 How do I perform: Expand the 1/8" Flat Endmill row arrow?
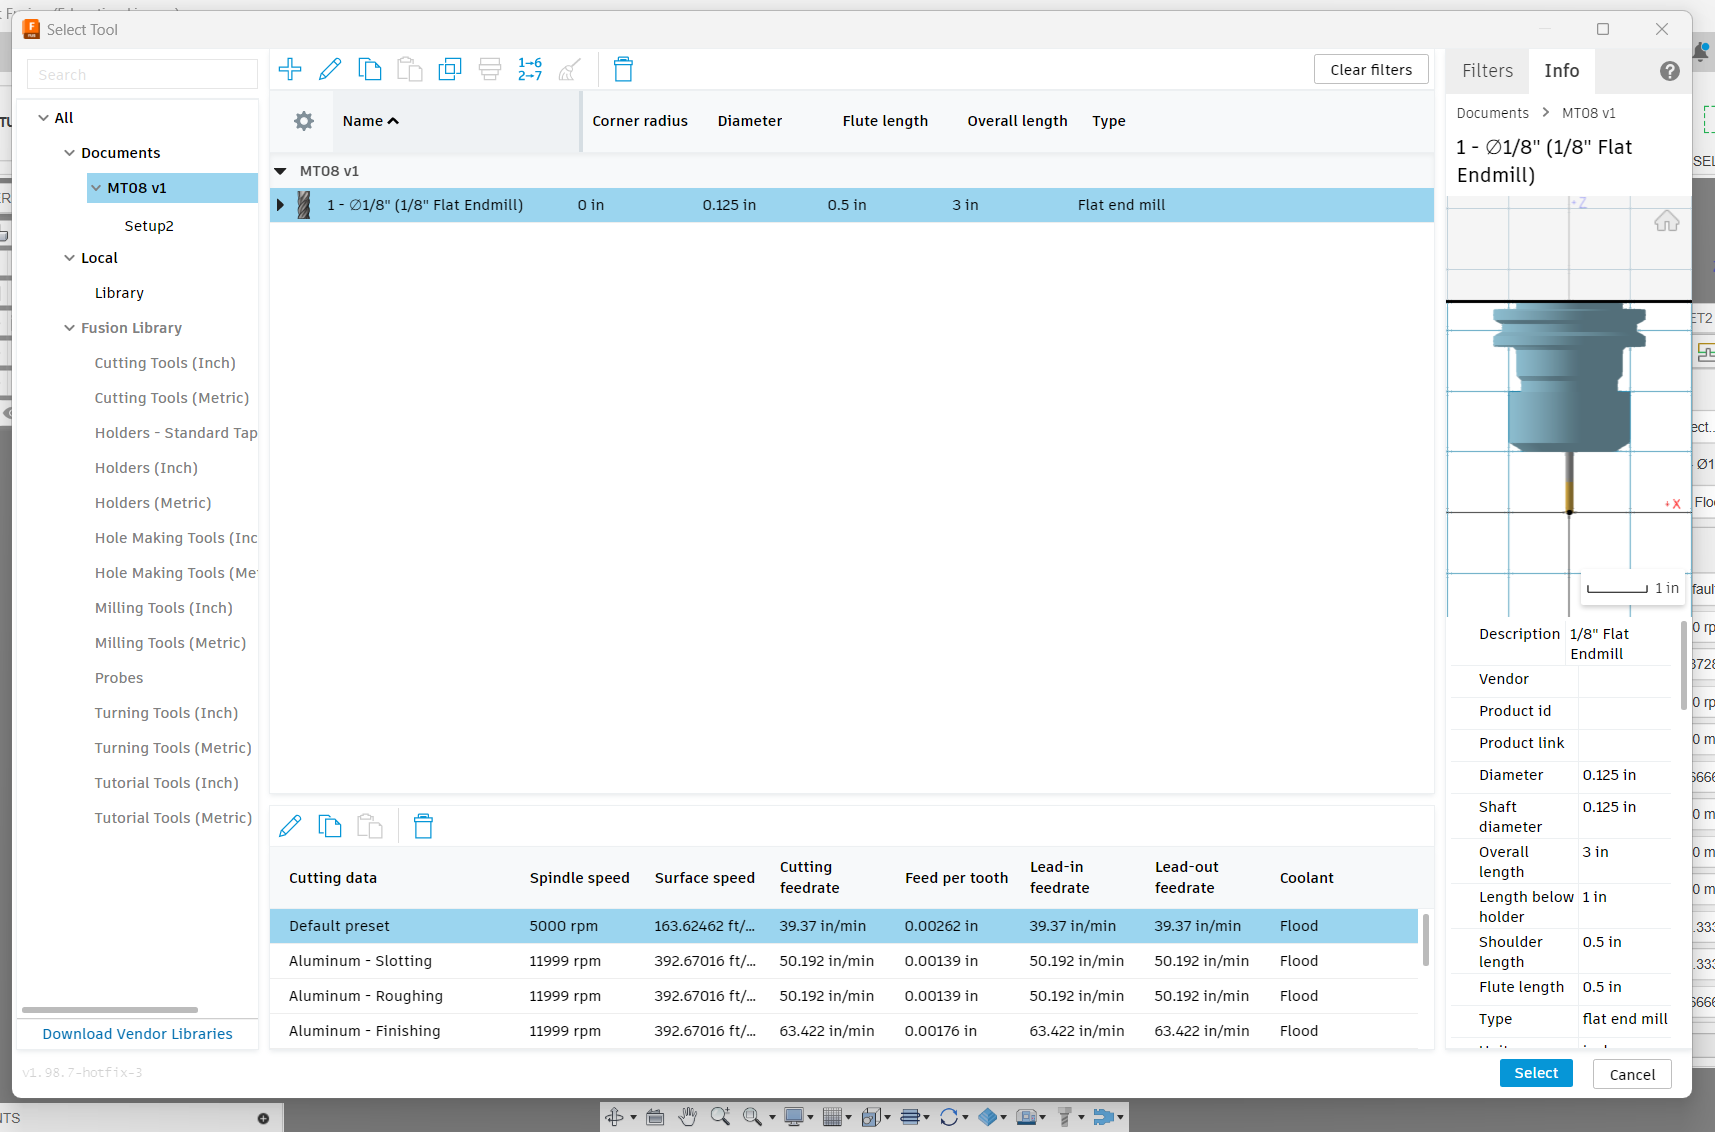click(x=281, y=205)
